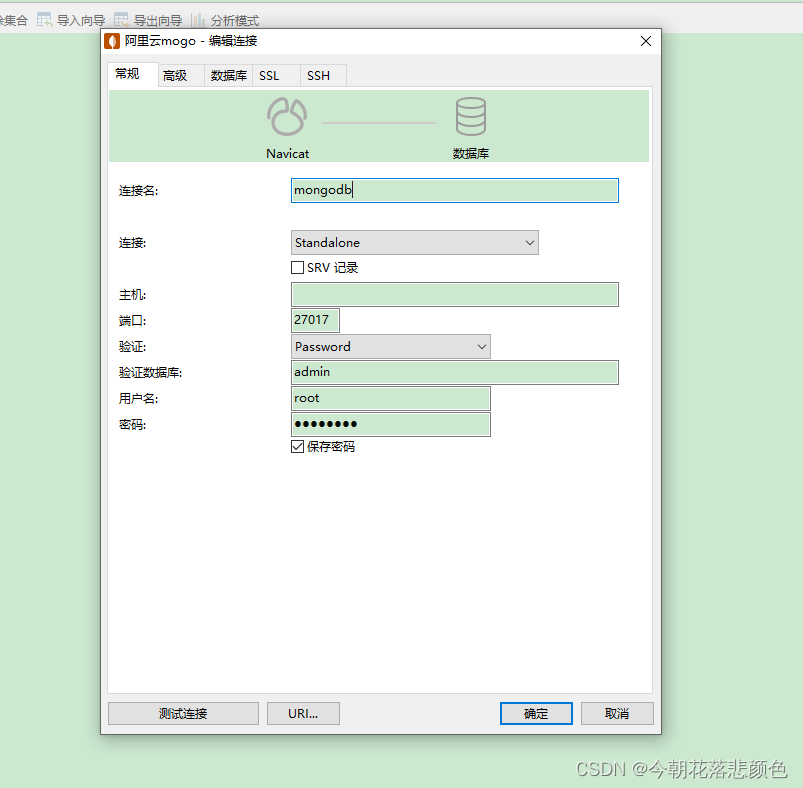
Task: Click the green CSDN watermark text
Action: [680, 770]
